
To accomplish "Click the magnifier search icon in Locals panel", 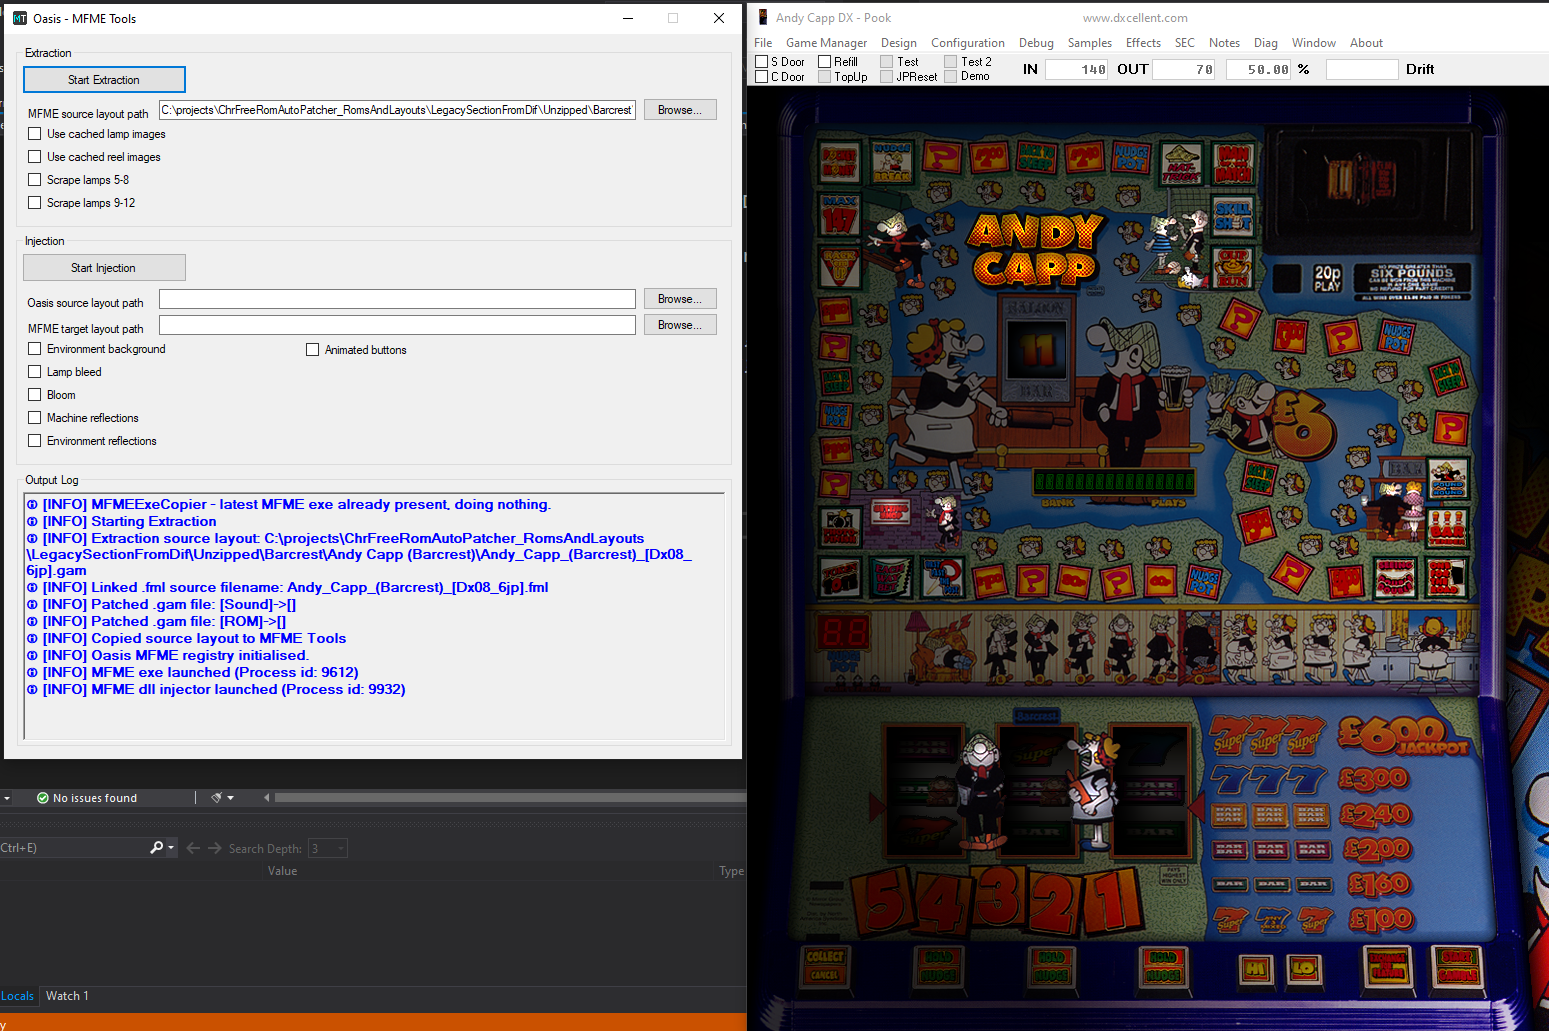I will tap(156, 848).
